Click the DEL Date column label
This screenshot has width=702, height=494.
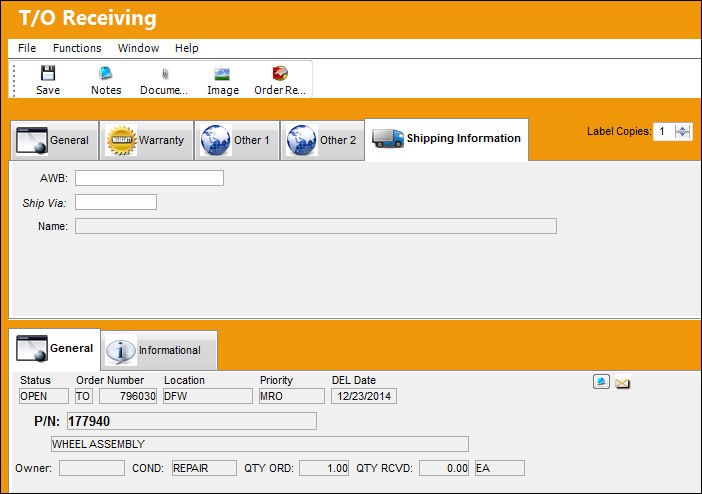(354, 380)
